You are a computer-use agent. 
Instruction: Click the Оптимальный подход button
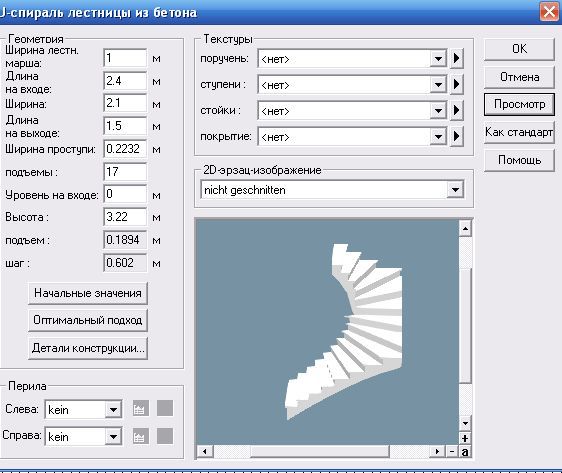click(x=88, y=320)
